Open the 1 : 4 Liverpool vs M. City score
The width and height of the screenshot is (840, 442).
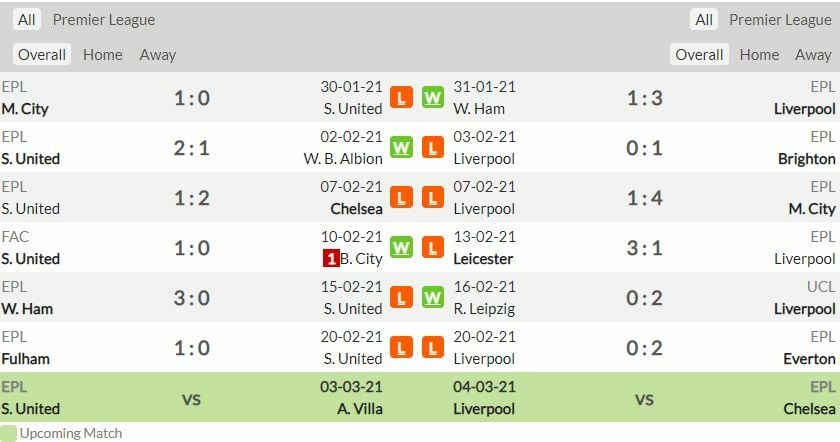(644, 198)
